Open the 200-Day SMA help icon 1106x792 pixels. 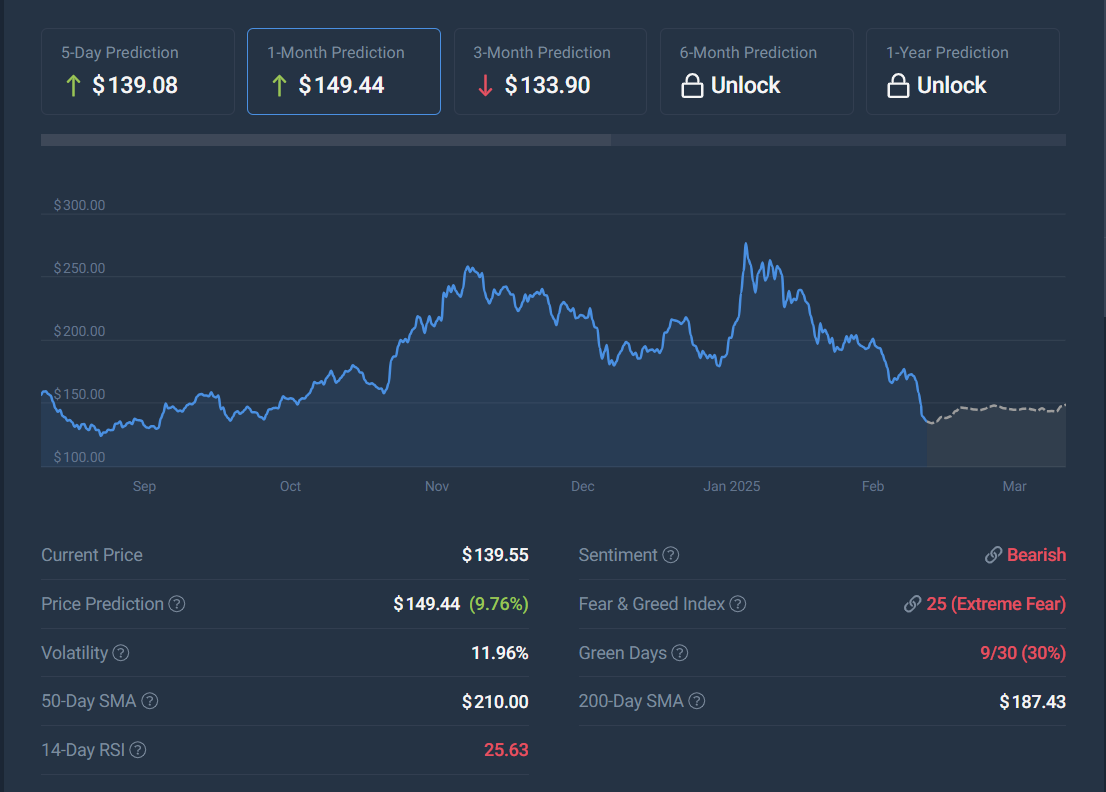click(697, 701)
